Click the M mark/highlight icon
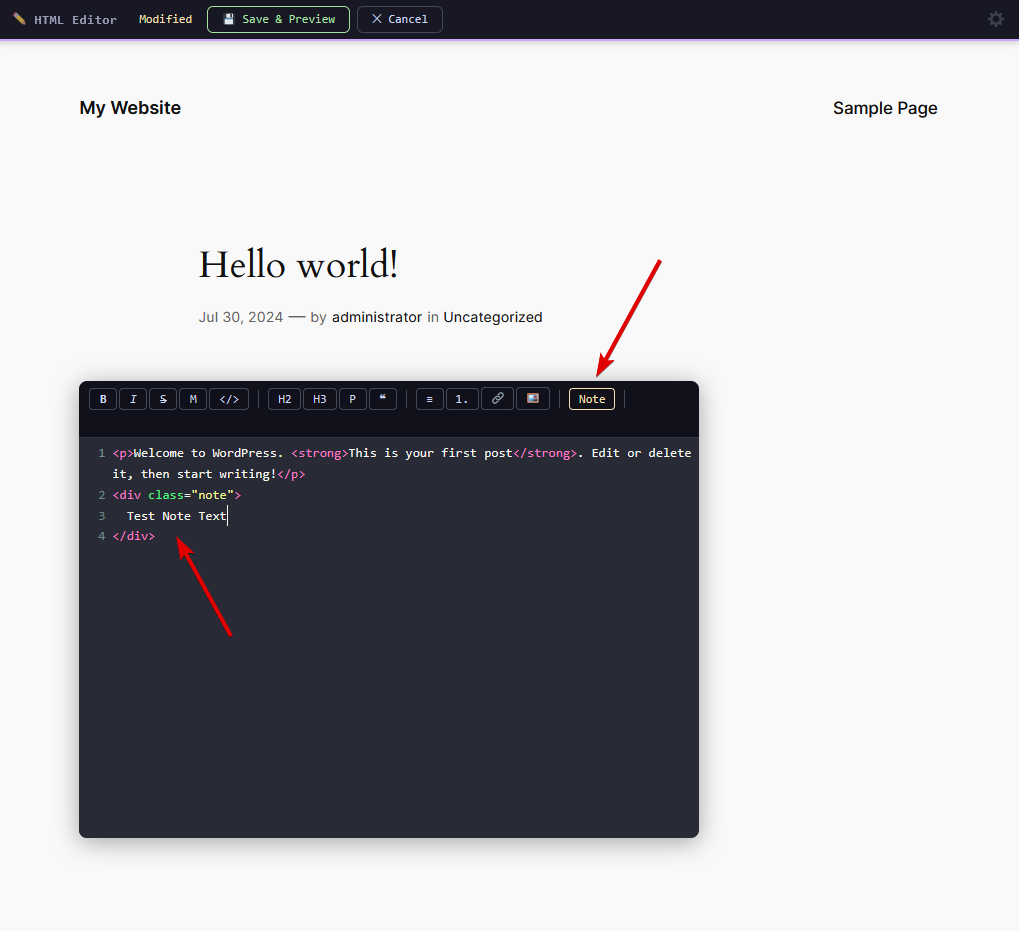The image size is (1019, 931). click(192, 398)
